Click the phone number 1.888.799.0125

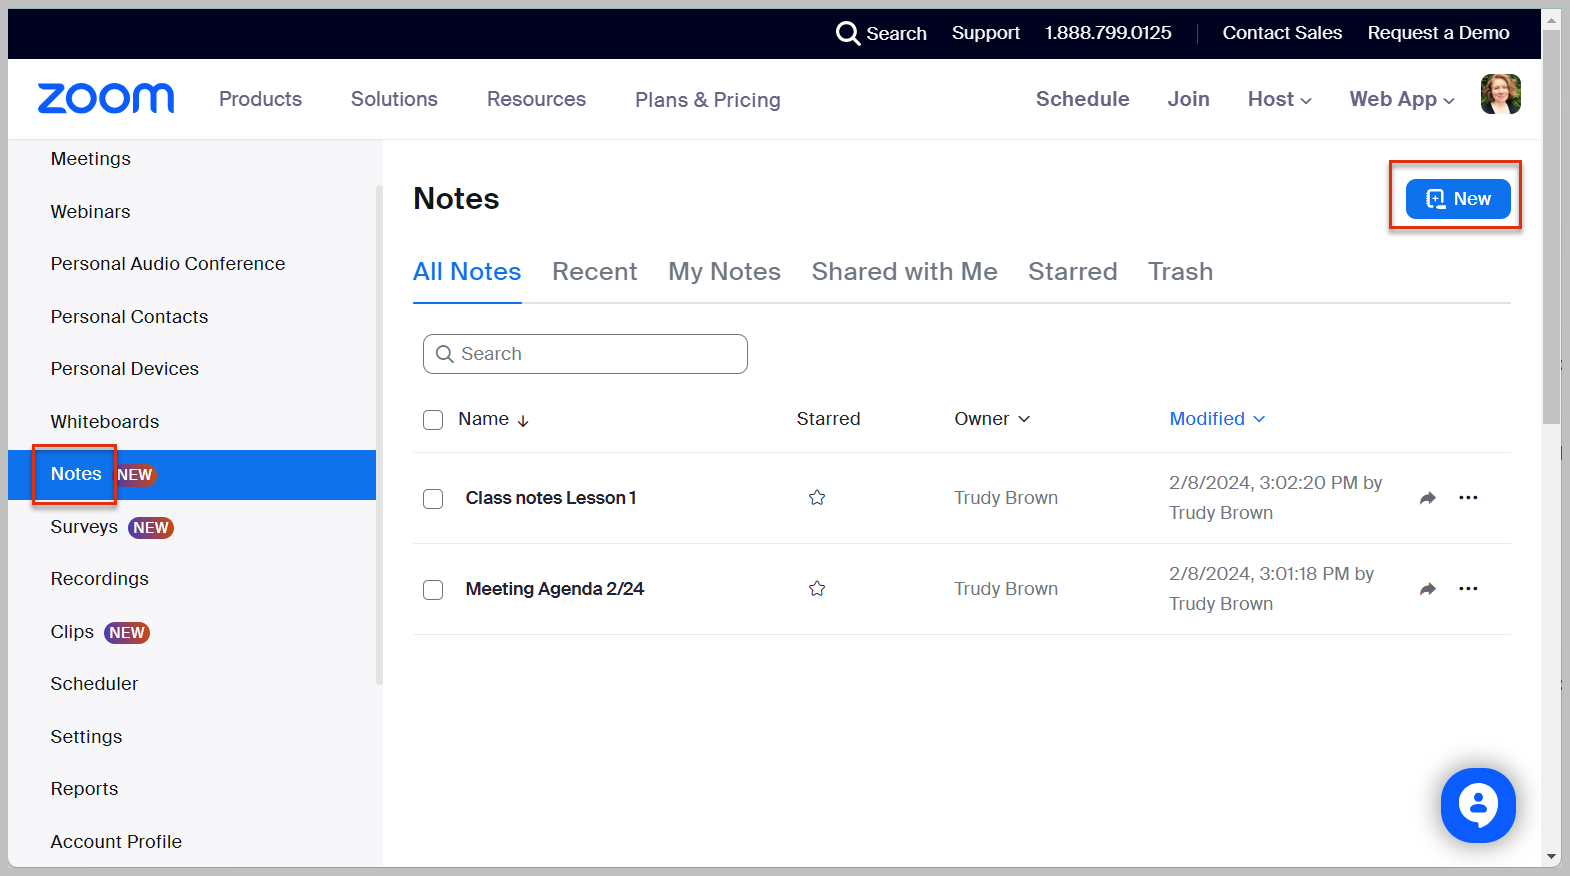[x=1108, y=33]
